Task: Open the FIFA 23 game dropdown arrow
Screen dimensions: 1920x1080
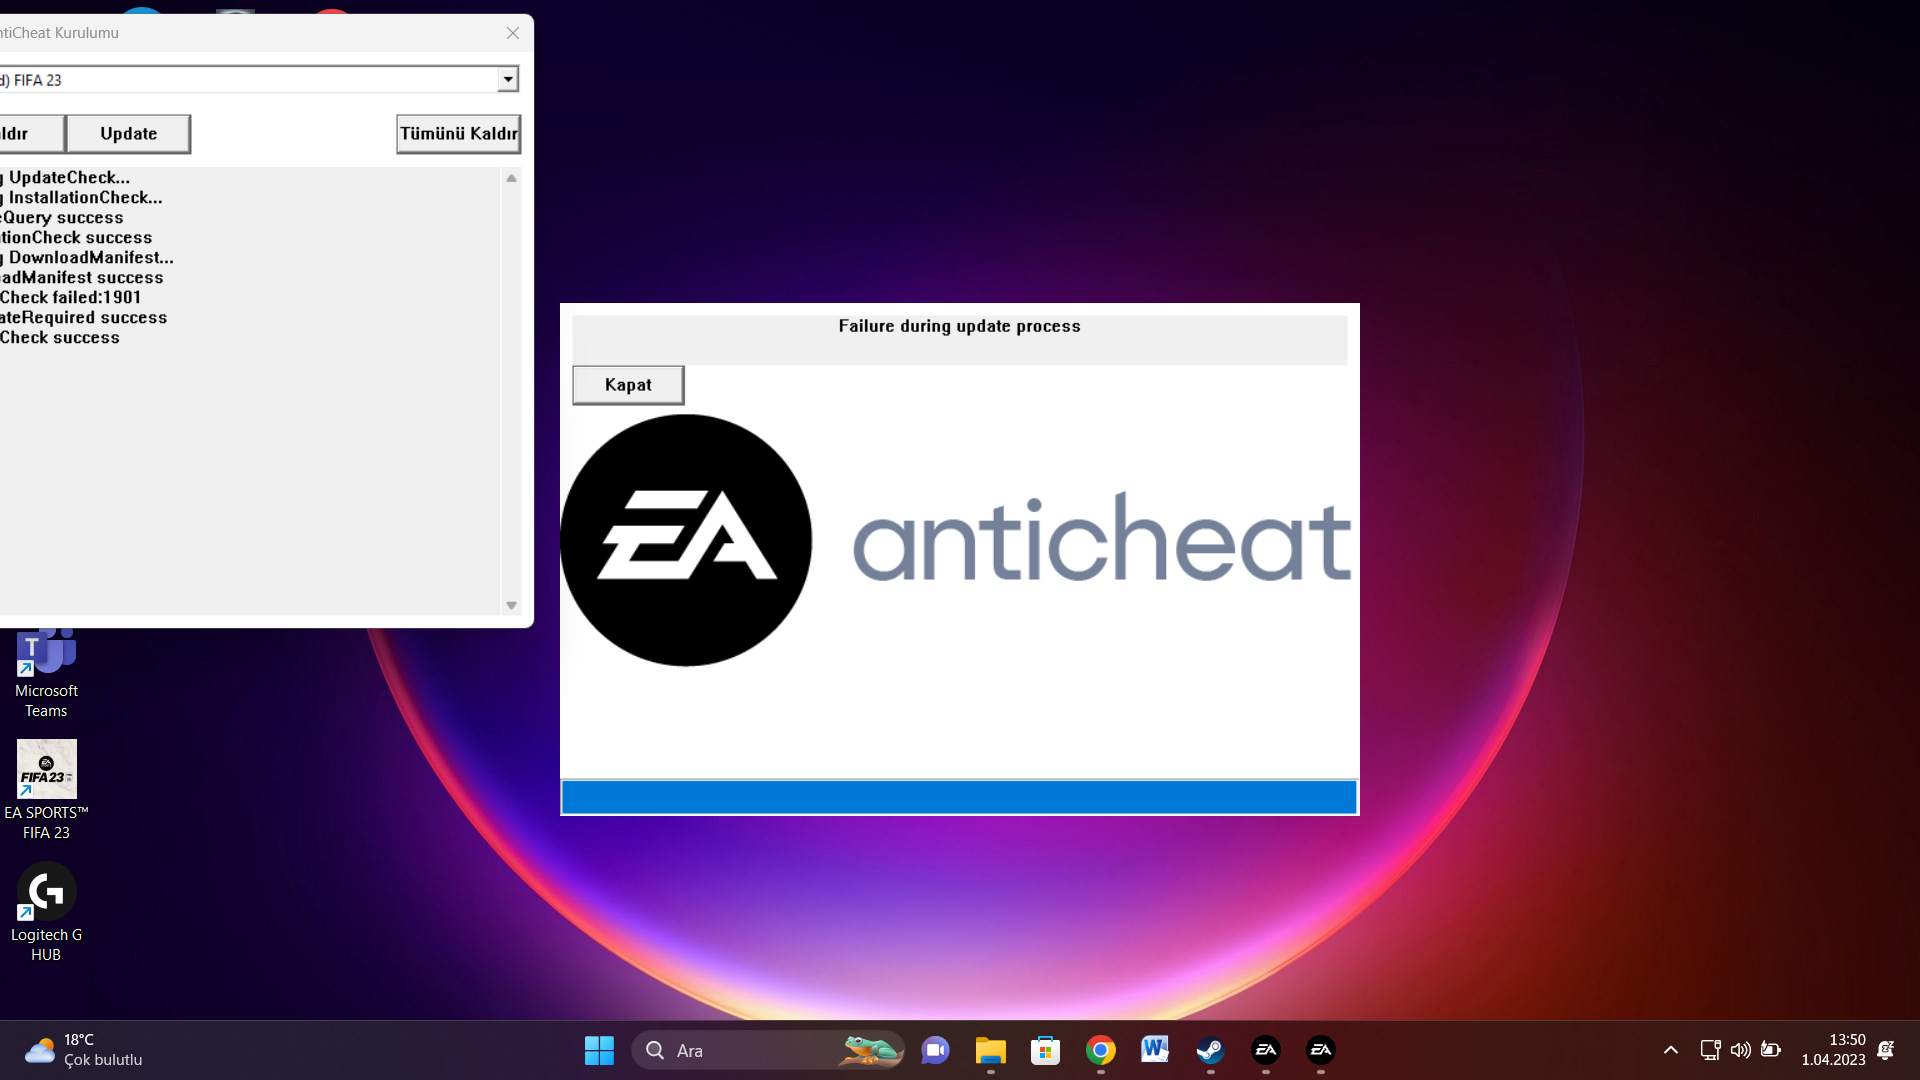Action: click(x=508, y=79)
